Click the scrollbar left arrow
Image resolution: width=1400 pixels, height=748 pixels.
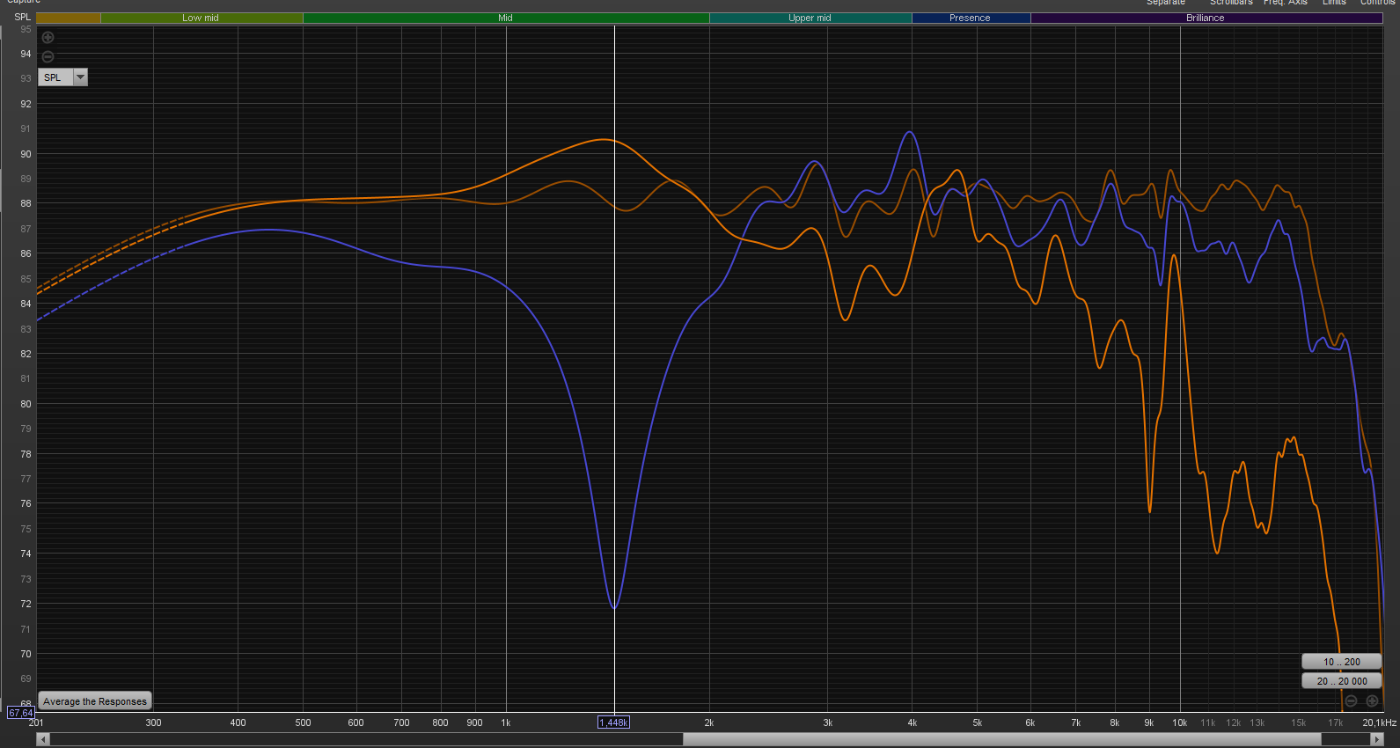pos(42,739)
